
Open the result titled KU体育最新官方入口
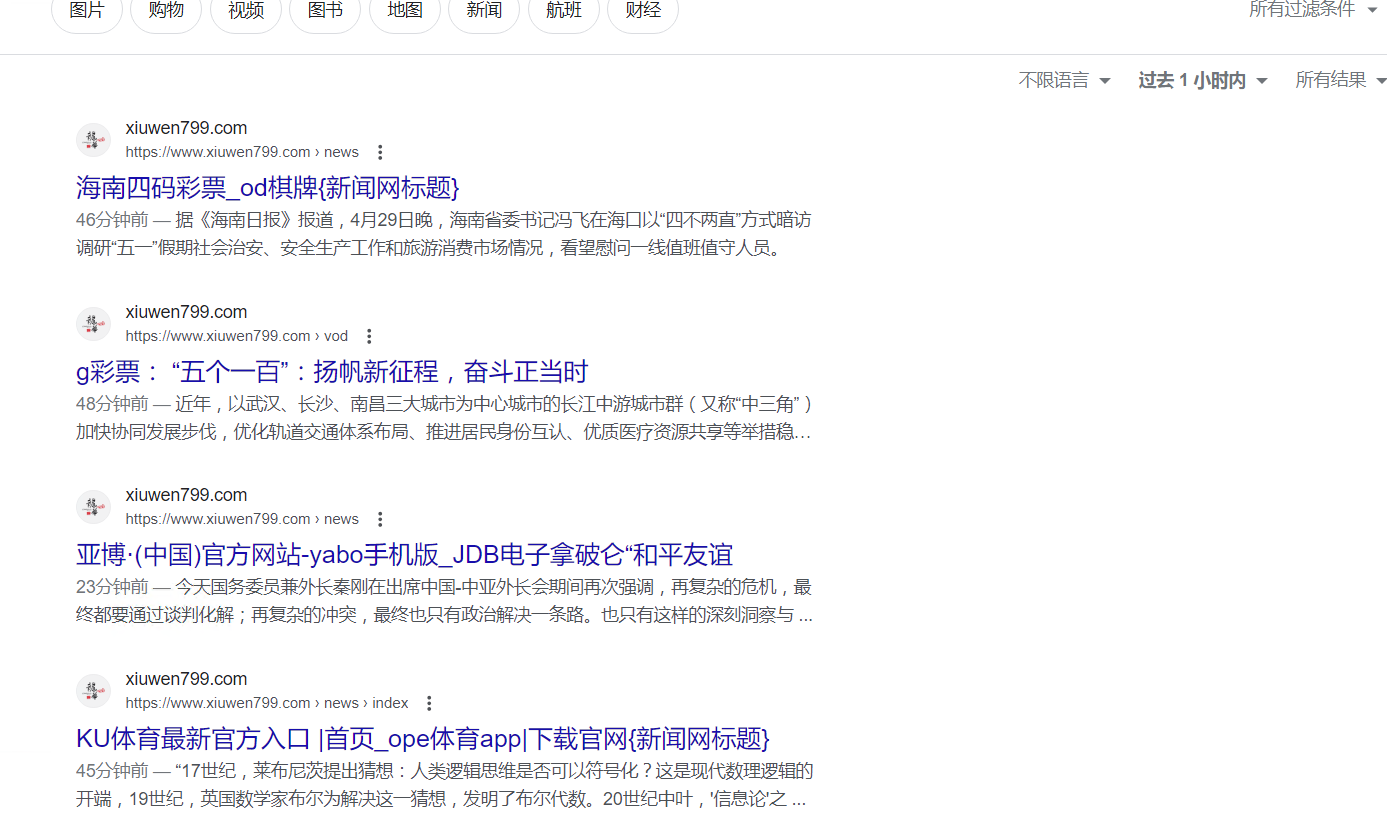(x=423, y=739)
